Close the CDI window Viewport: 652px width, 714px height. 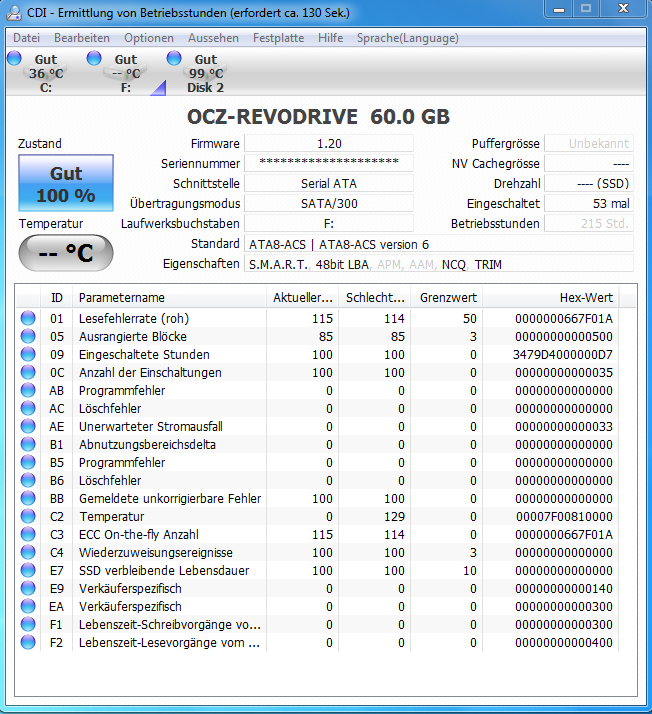(623, 9)
